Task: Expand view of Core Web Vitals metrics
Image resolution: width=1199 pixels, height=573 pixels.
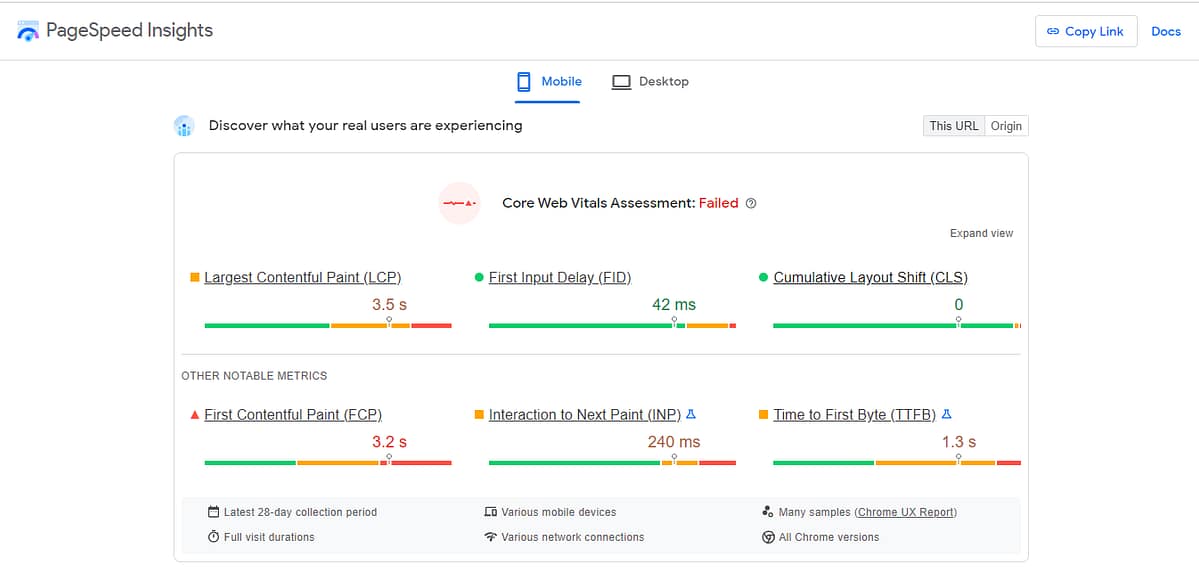Action: click(x=981, y=233)
